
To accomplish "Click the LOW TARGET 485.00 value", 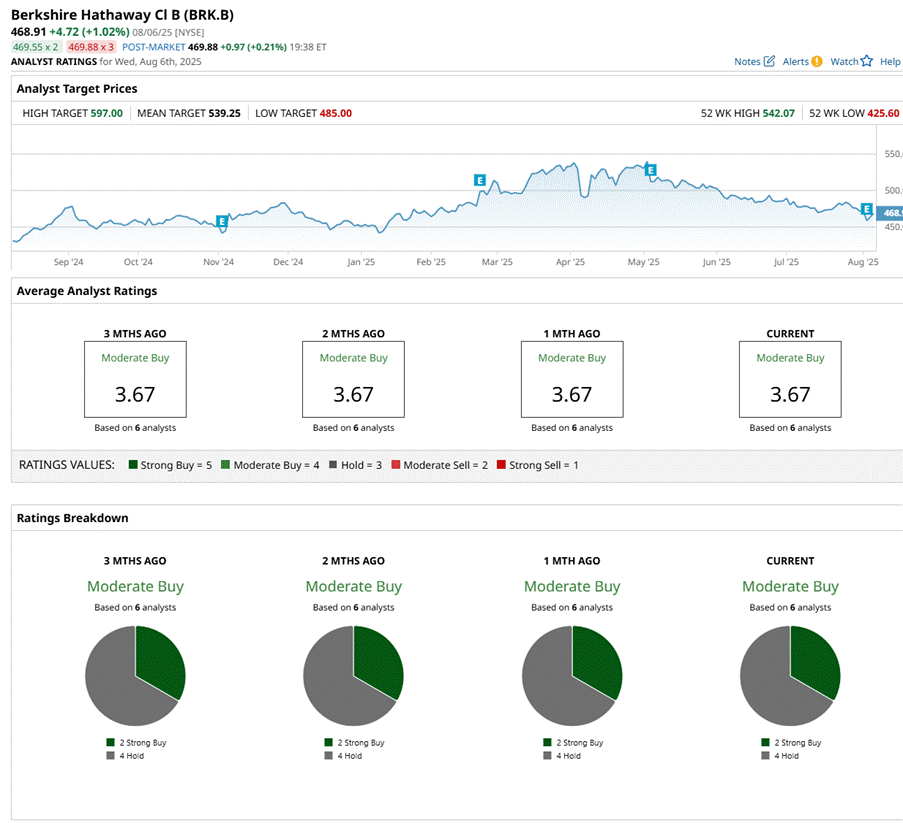I will pyautogui.click(x=336, y=113).
